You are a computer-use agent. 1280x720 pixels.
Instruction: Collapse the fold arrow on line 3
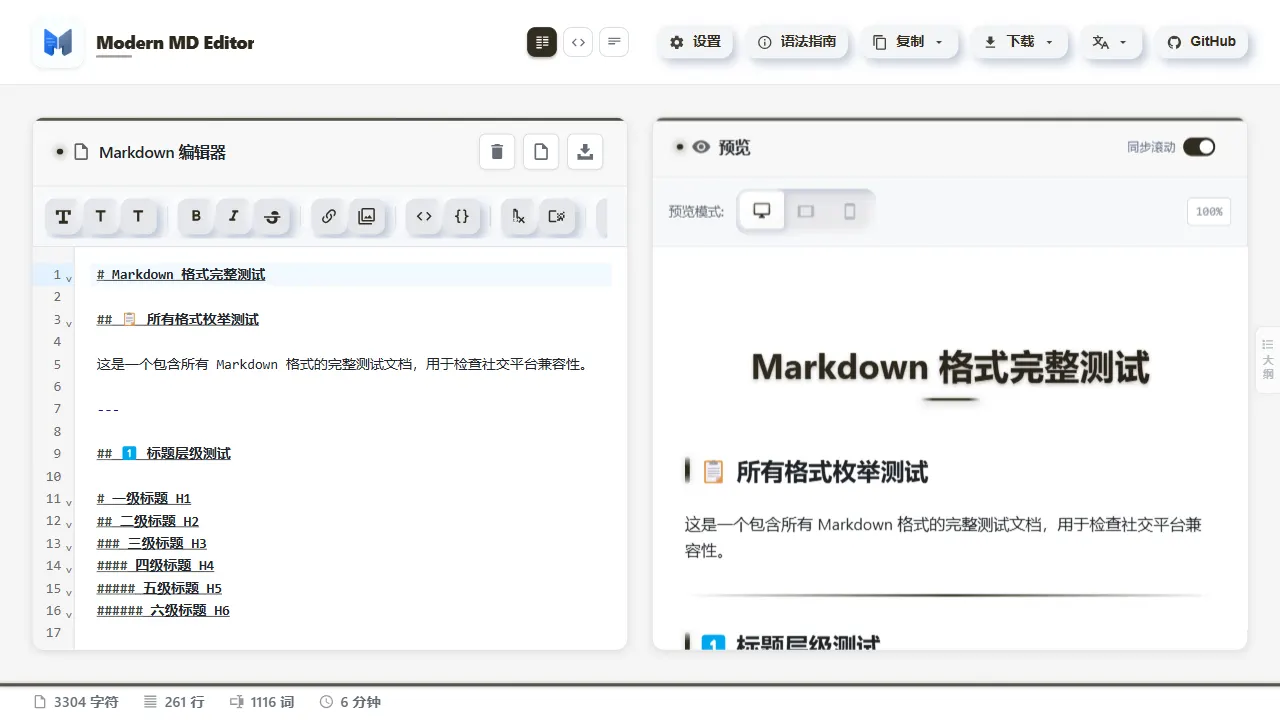click(69, 322)
